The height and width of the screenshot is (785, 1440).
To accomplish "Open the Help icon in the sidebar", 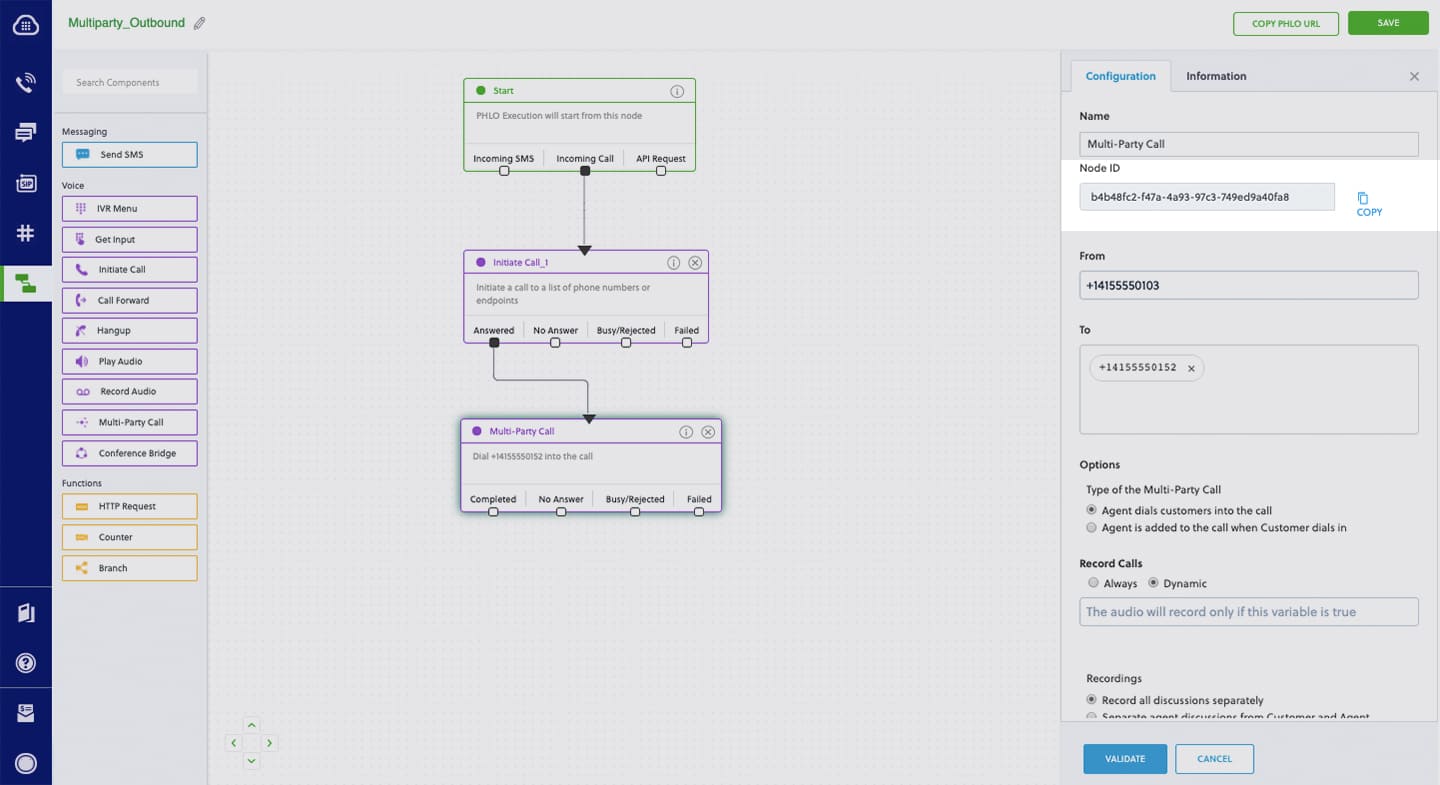I will (26, 662).
